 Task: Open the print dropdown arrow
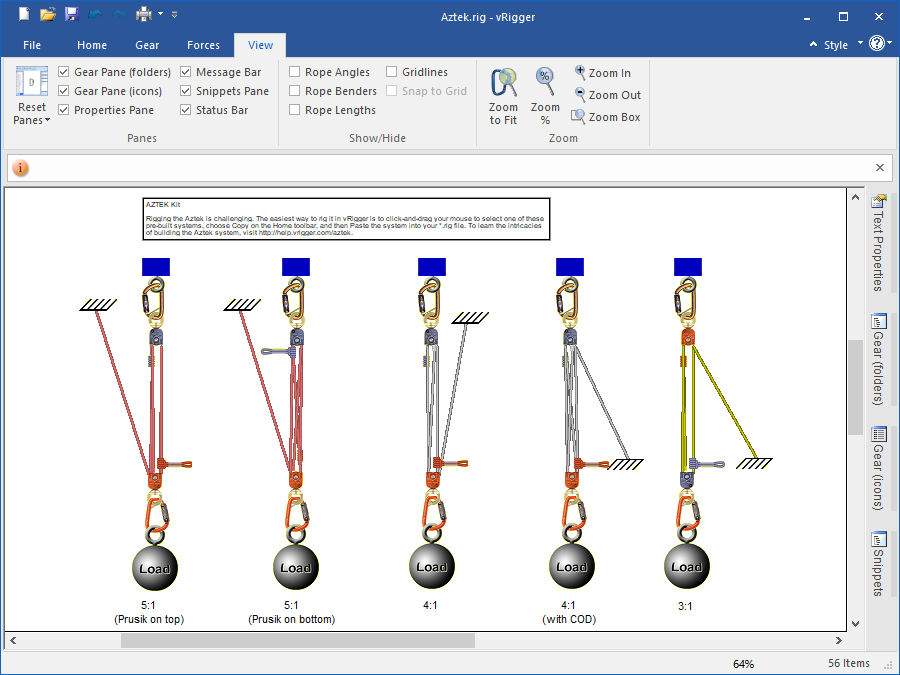pos(159,15)
